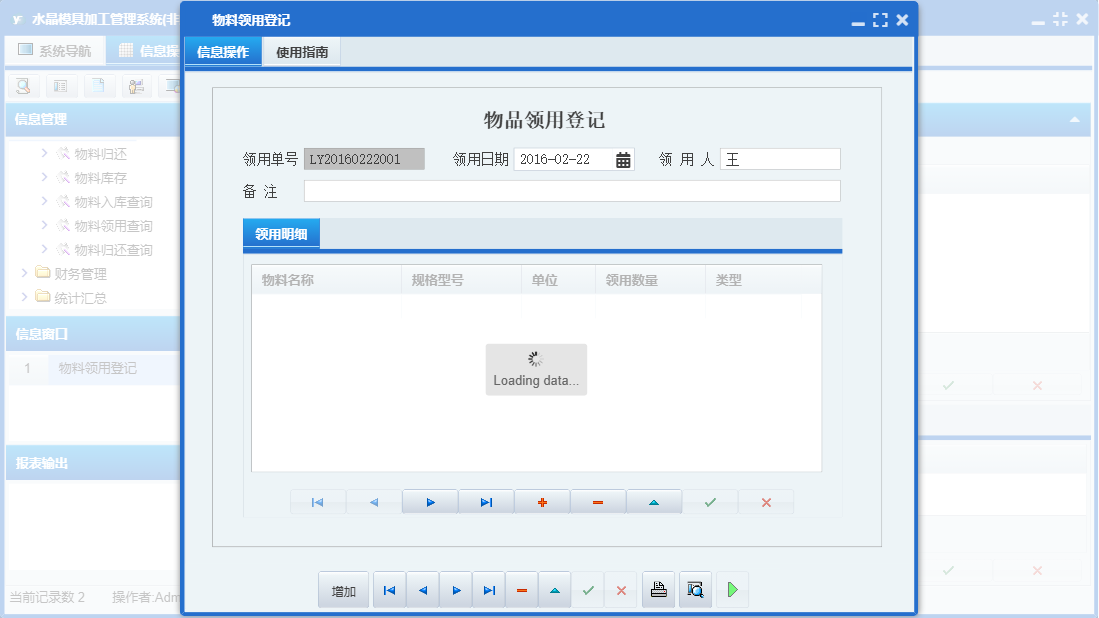Add a new detail row with the plus icon
Image resolution: width=1099 pixels, height=618 pixels.
[x=542, y=501]
